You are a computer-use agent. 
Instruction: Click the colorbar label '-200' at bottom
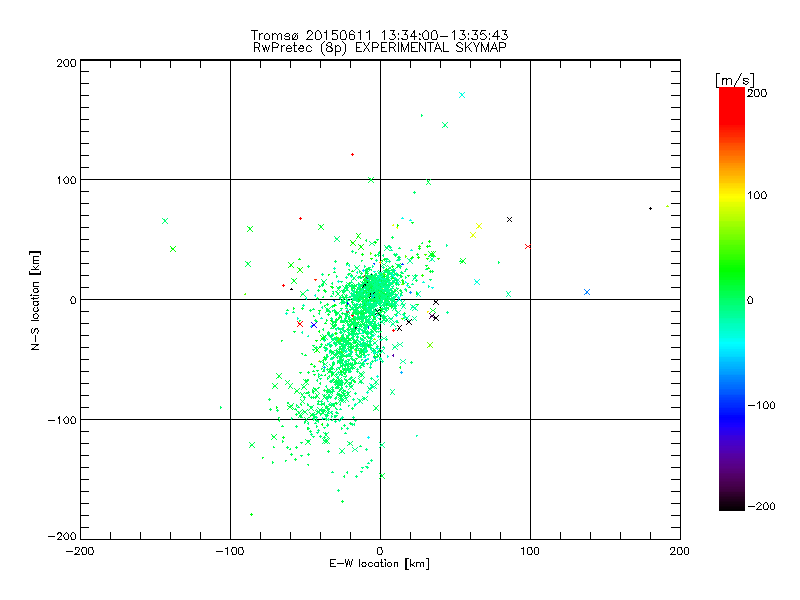coord(761,506)
